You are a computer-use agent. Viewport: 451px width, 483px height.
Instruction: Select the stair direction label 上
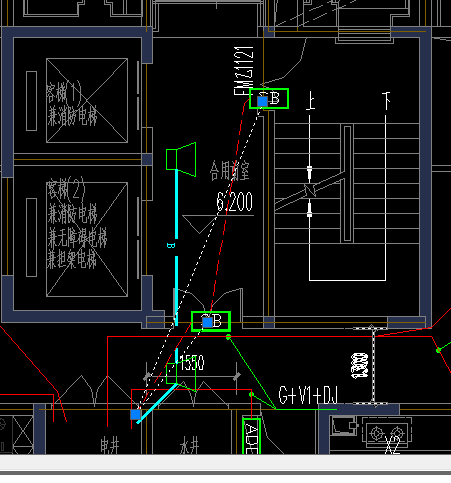pos(310,100)
